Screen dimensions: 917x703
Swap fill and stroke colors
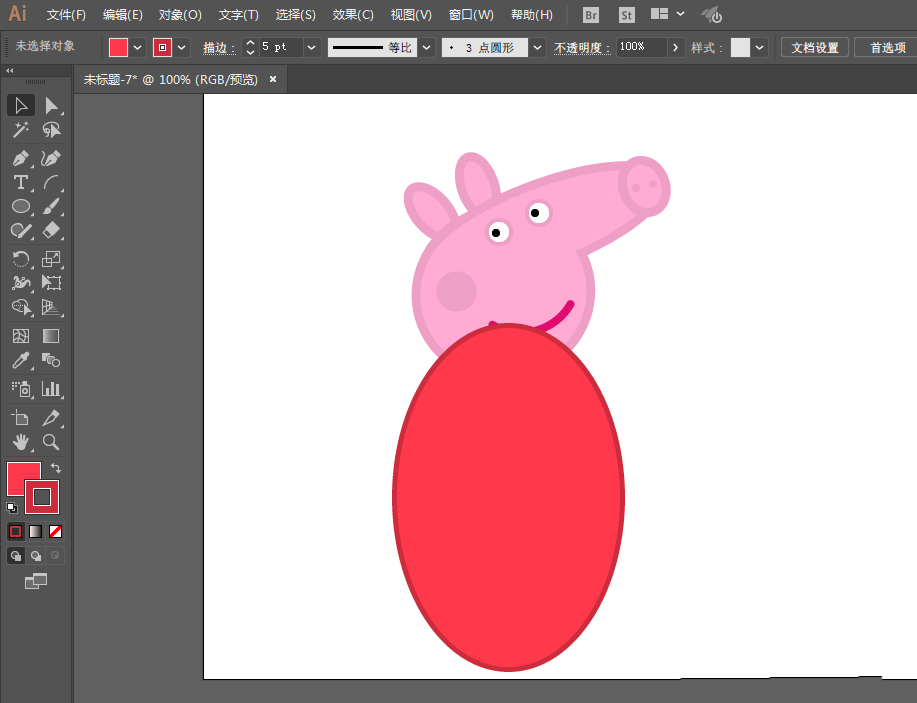(56, 468)
